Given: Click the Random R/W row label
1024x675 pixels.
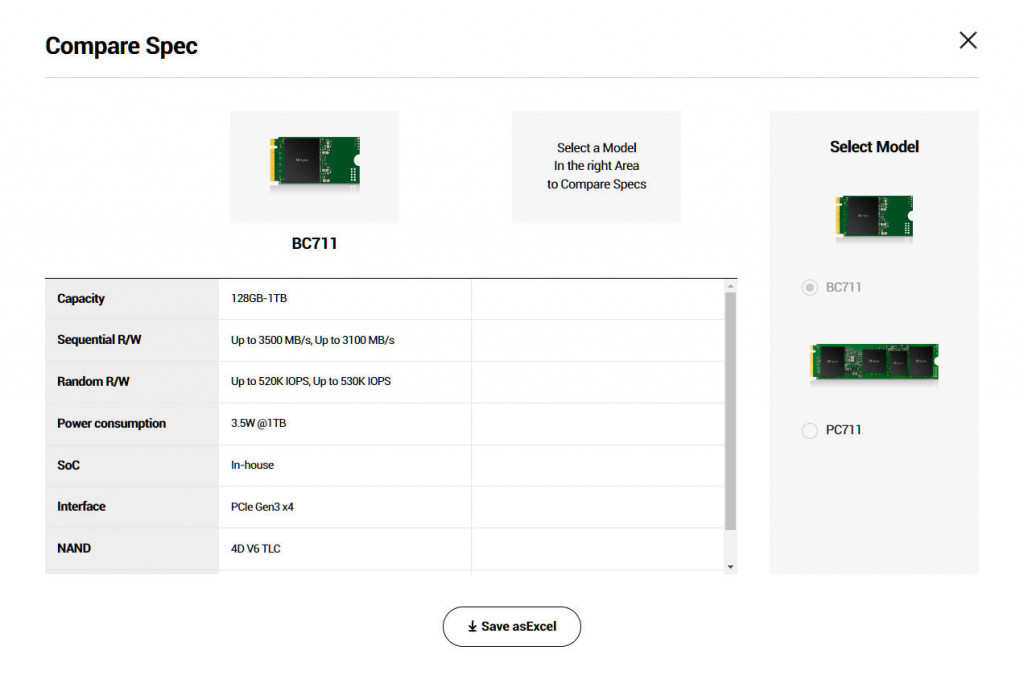Looking at the screenshot, I should [93, 381].
